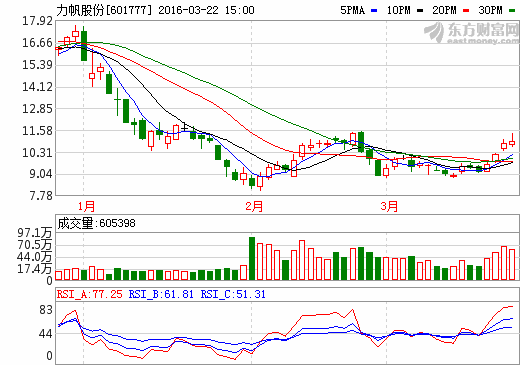Click the 44 RSI axis label
The height and width of the screenshot is (365, 520).
point(46,334)
